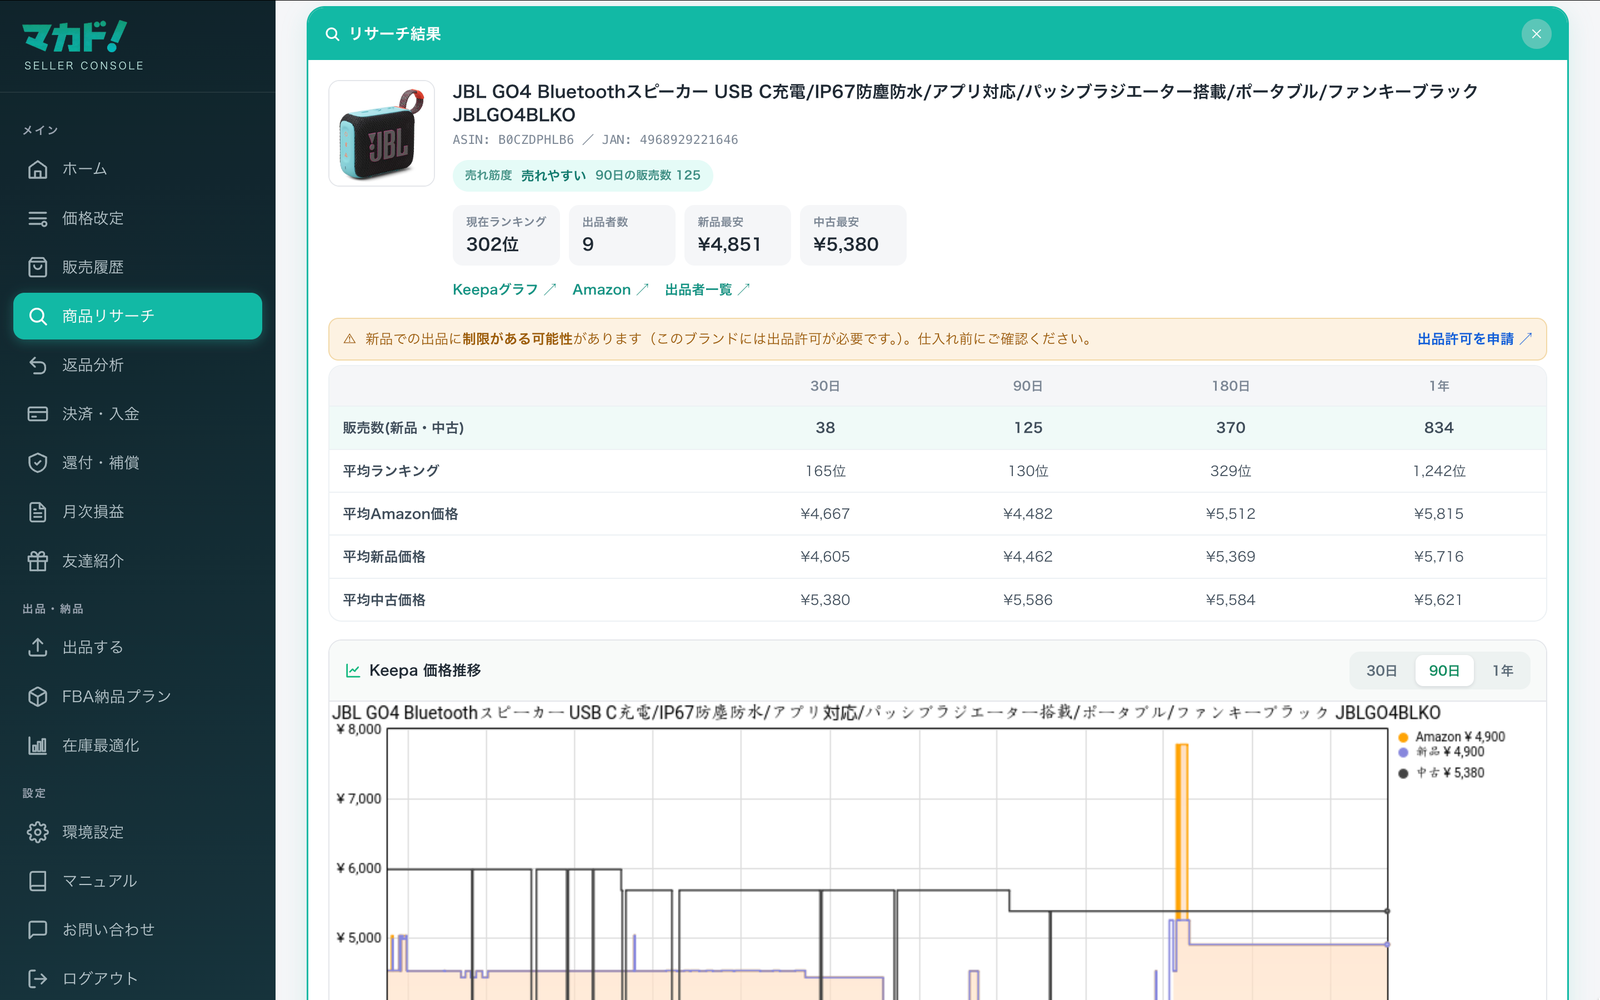Screen dimensions: 1600x1000
Task: Open 返品分析 from the sidebar
Action: pyautogui.click(x=138, y=365)
